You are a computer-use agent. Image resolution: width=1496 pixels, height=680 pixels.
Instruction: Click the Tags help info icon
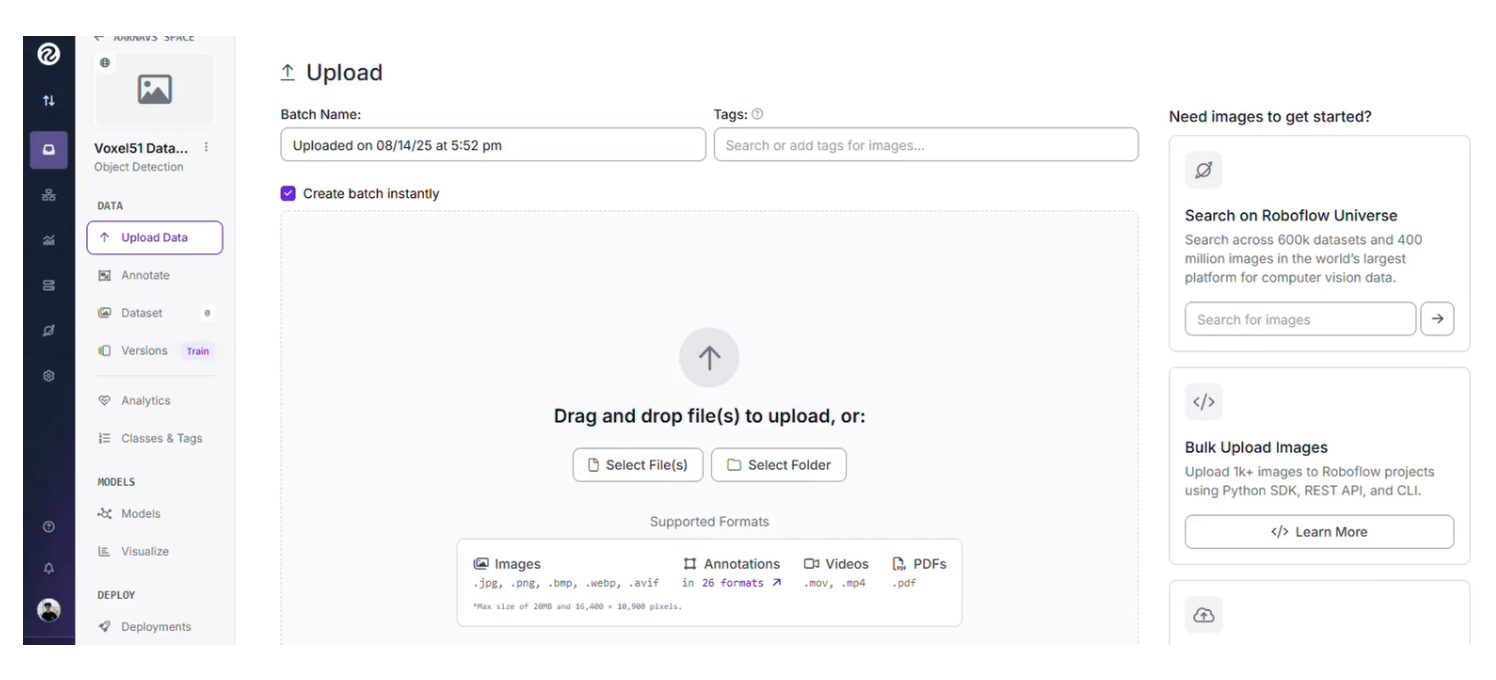[757, 115]
